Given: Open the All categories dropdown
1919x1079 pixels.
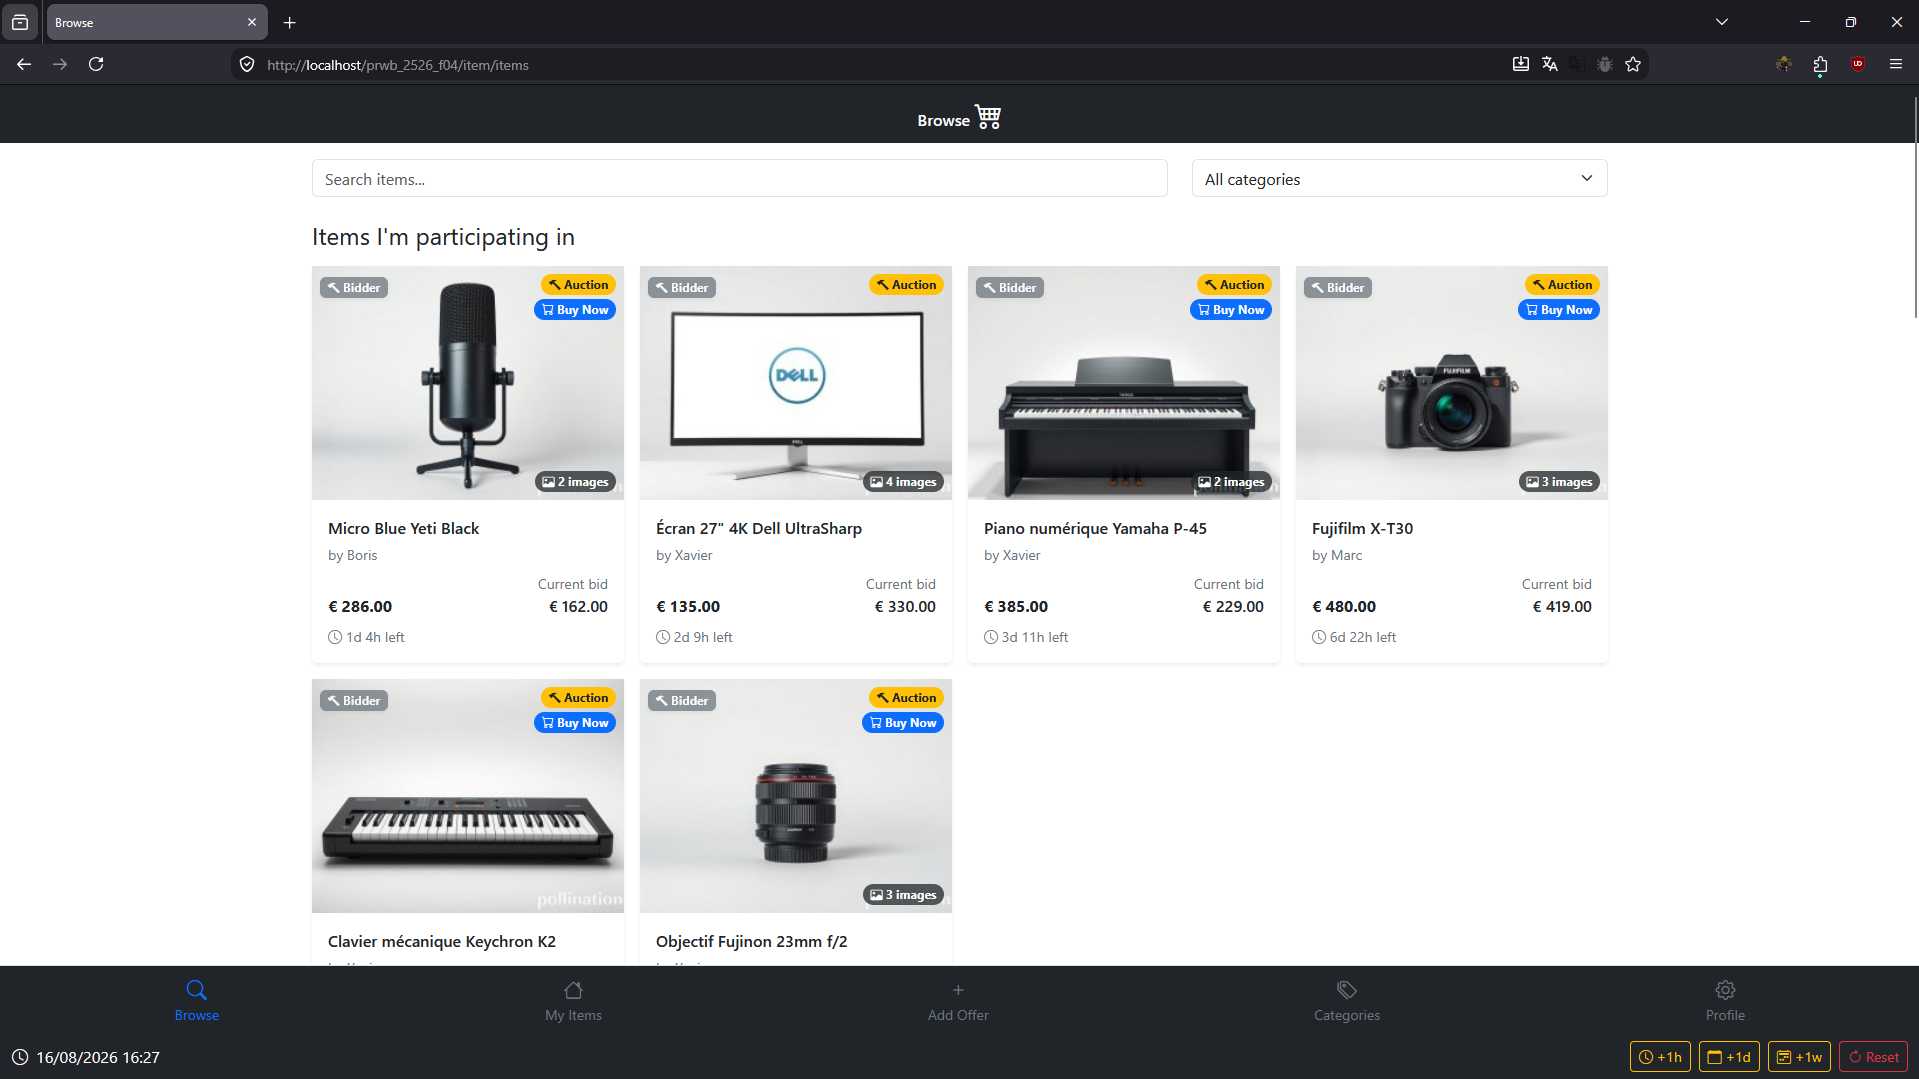Looking at the screenshot, I should tap(1399, 178).
